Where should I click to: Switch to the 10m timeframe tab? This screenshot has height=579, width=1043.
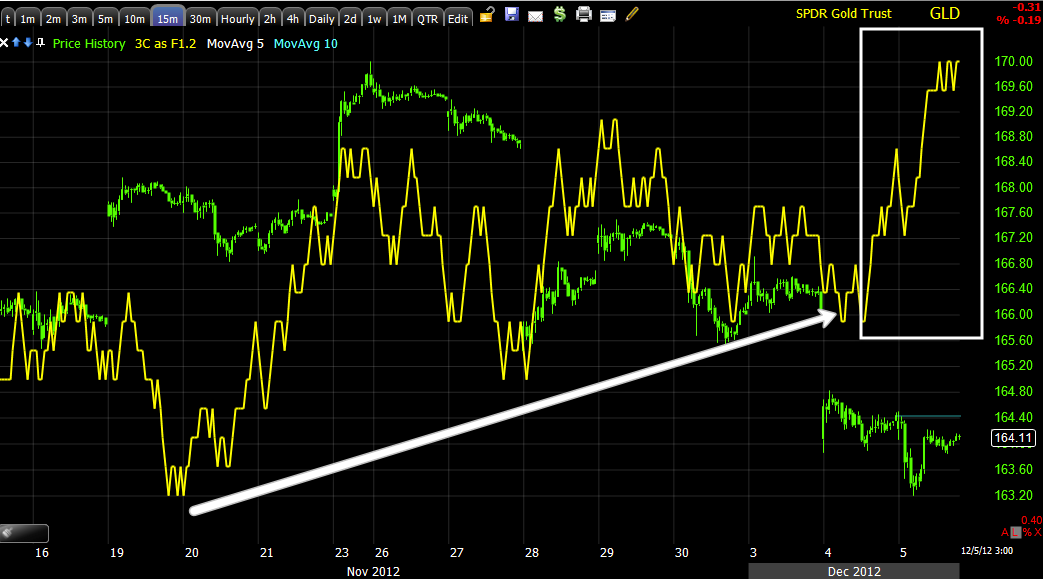(134, 17)
